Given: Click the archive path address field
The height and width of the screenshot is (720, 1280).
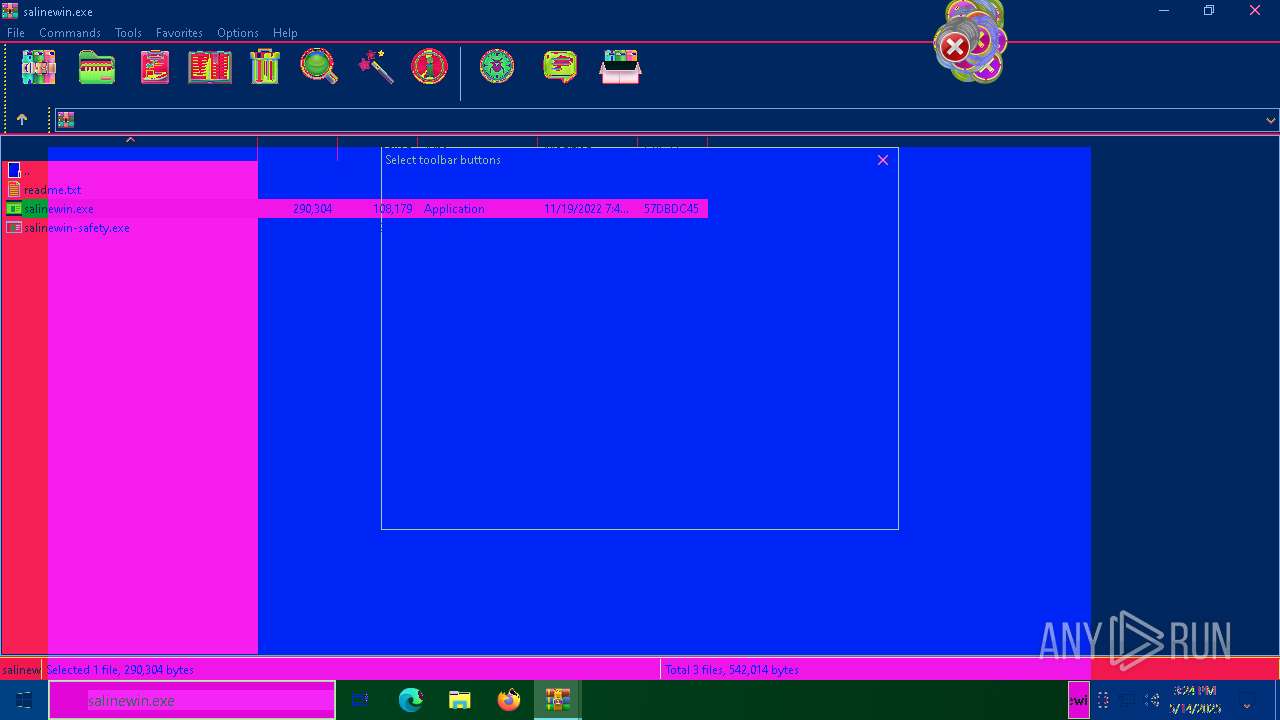Looking at the screenshot, I should click(667, 120).
